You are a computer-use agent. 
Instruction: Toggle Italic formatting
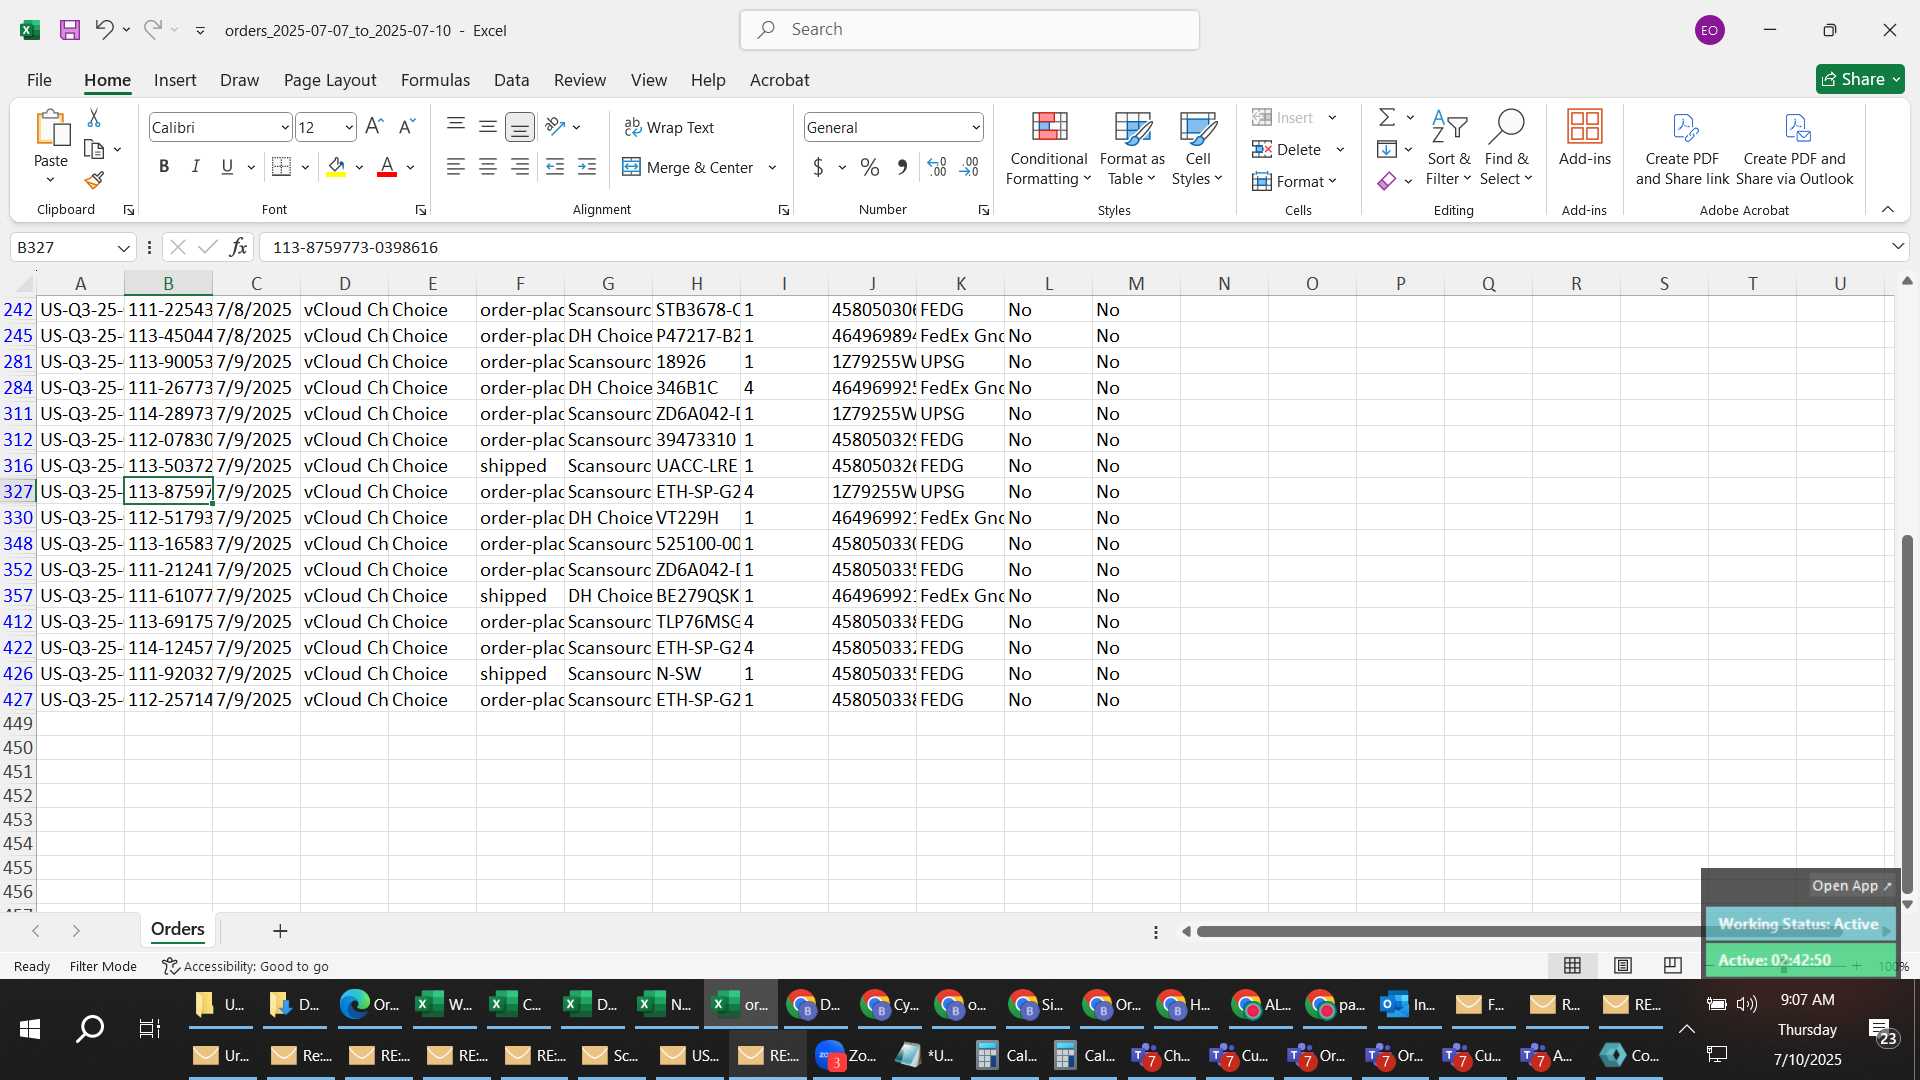click(x=196, y=167)
